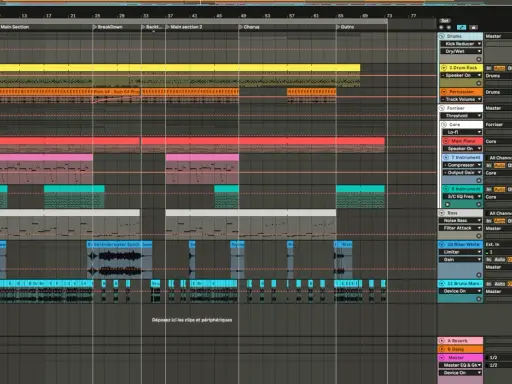Open the Ext. In input routing chooser
This screenshot has width=512, height=384.
click(498, 244)
